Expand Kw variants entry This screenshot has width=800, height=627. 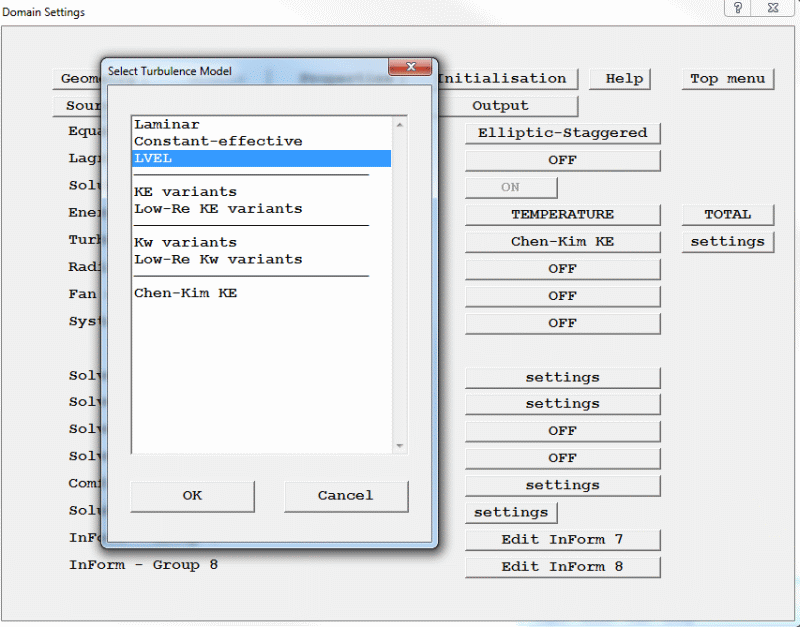click(185, 243)
